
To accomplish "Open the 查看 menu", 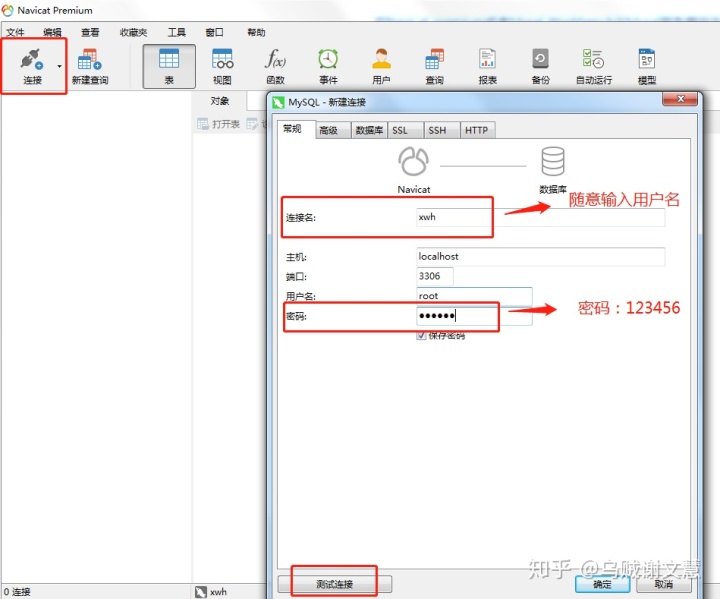I will 90,32.
